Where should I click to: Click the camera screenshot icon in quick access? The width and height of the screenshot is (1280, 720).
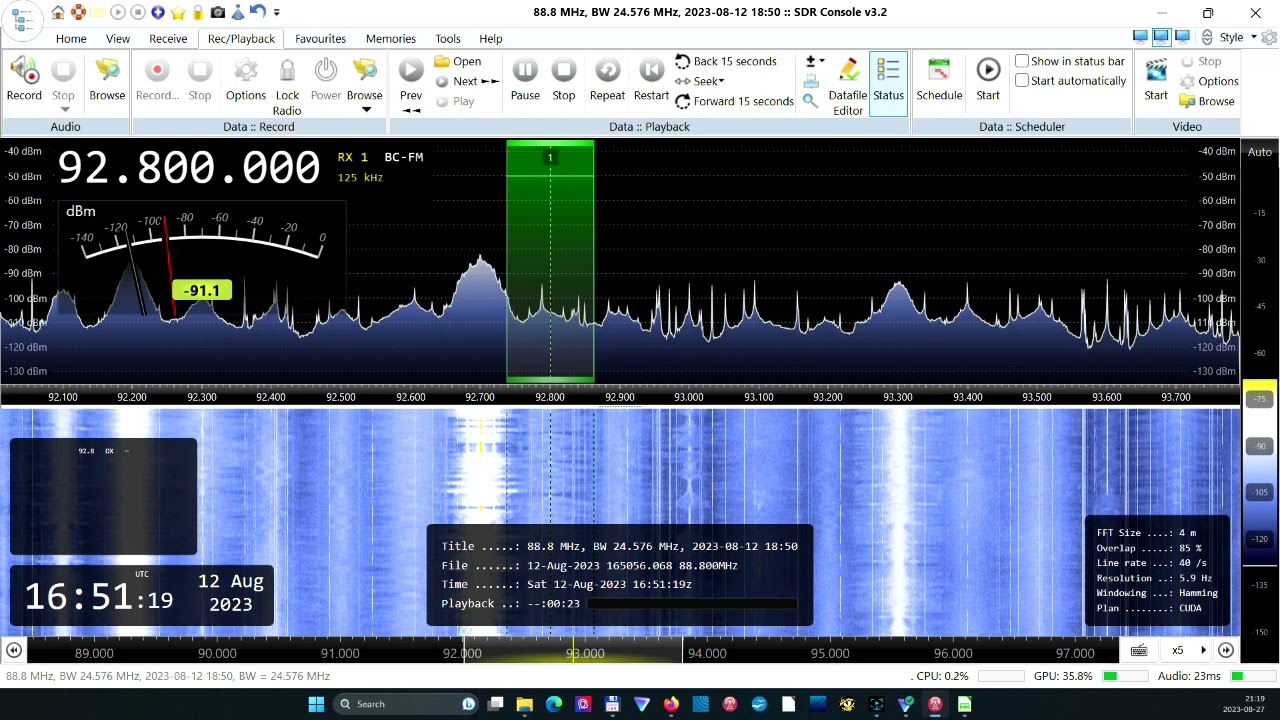click(x=218, y=12)
